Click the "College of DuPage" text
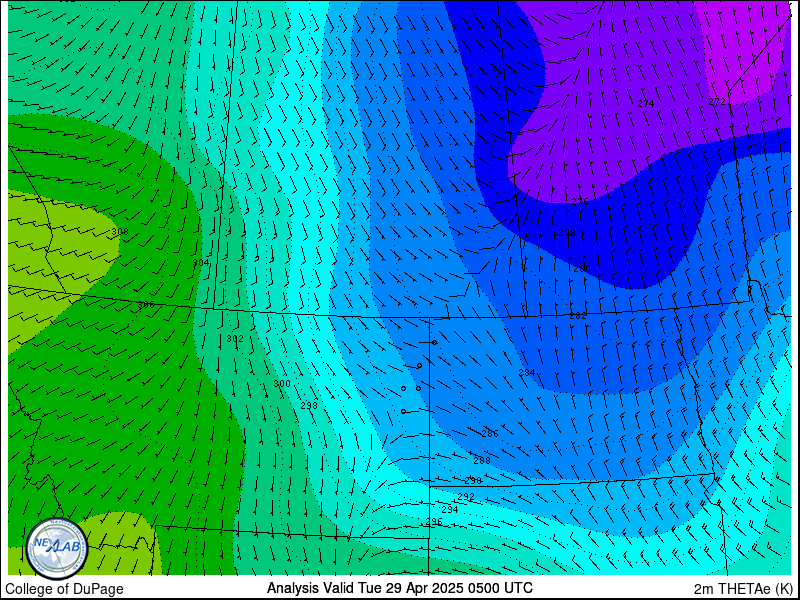This screenshot has height=600, width=800. pos(64,589)
